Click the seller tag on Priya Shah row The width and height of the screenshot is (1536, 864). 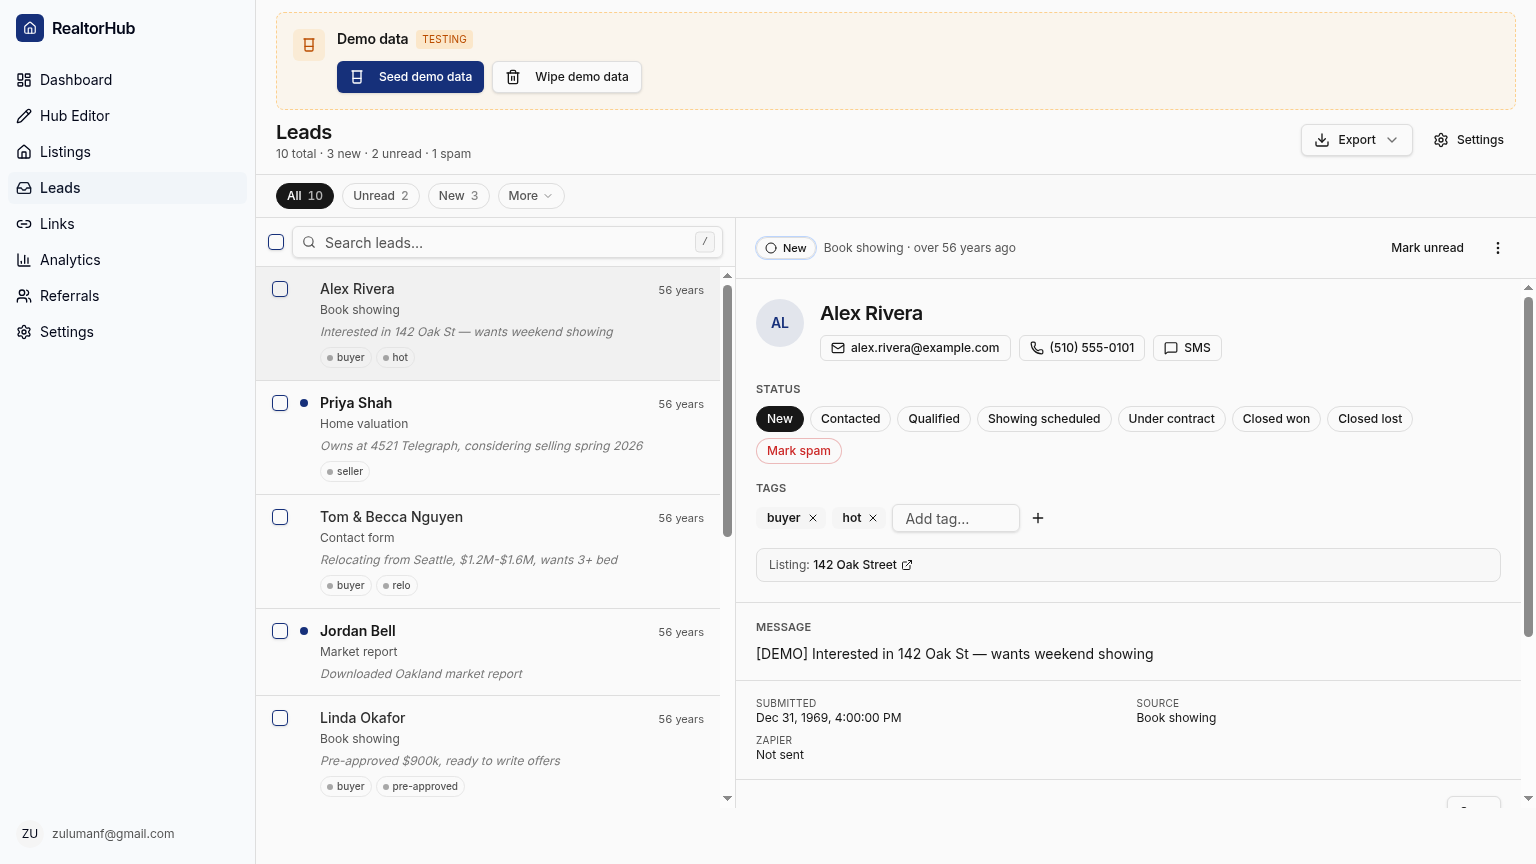[345, 471]
